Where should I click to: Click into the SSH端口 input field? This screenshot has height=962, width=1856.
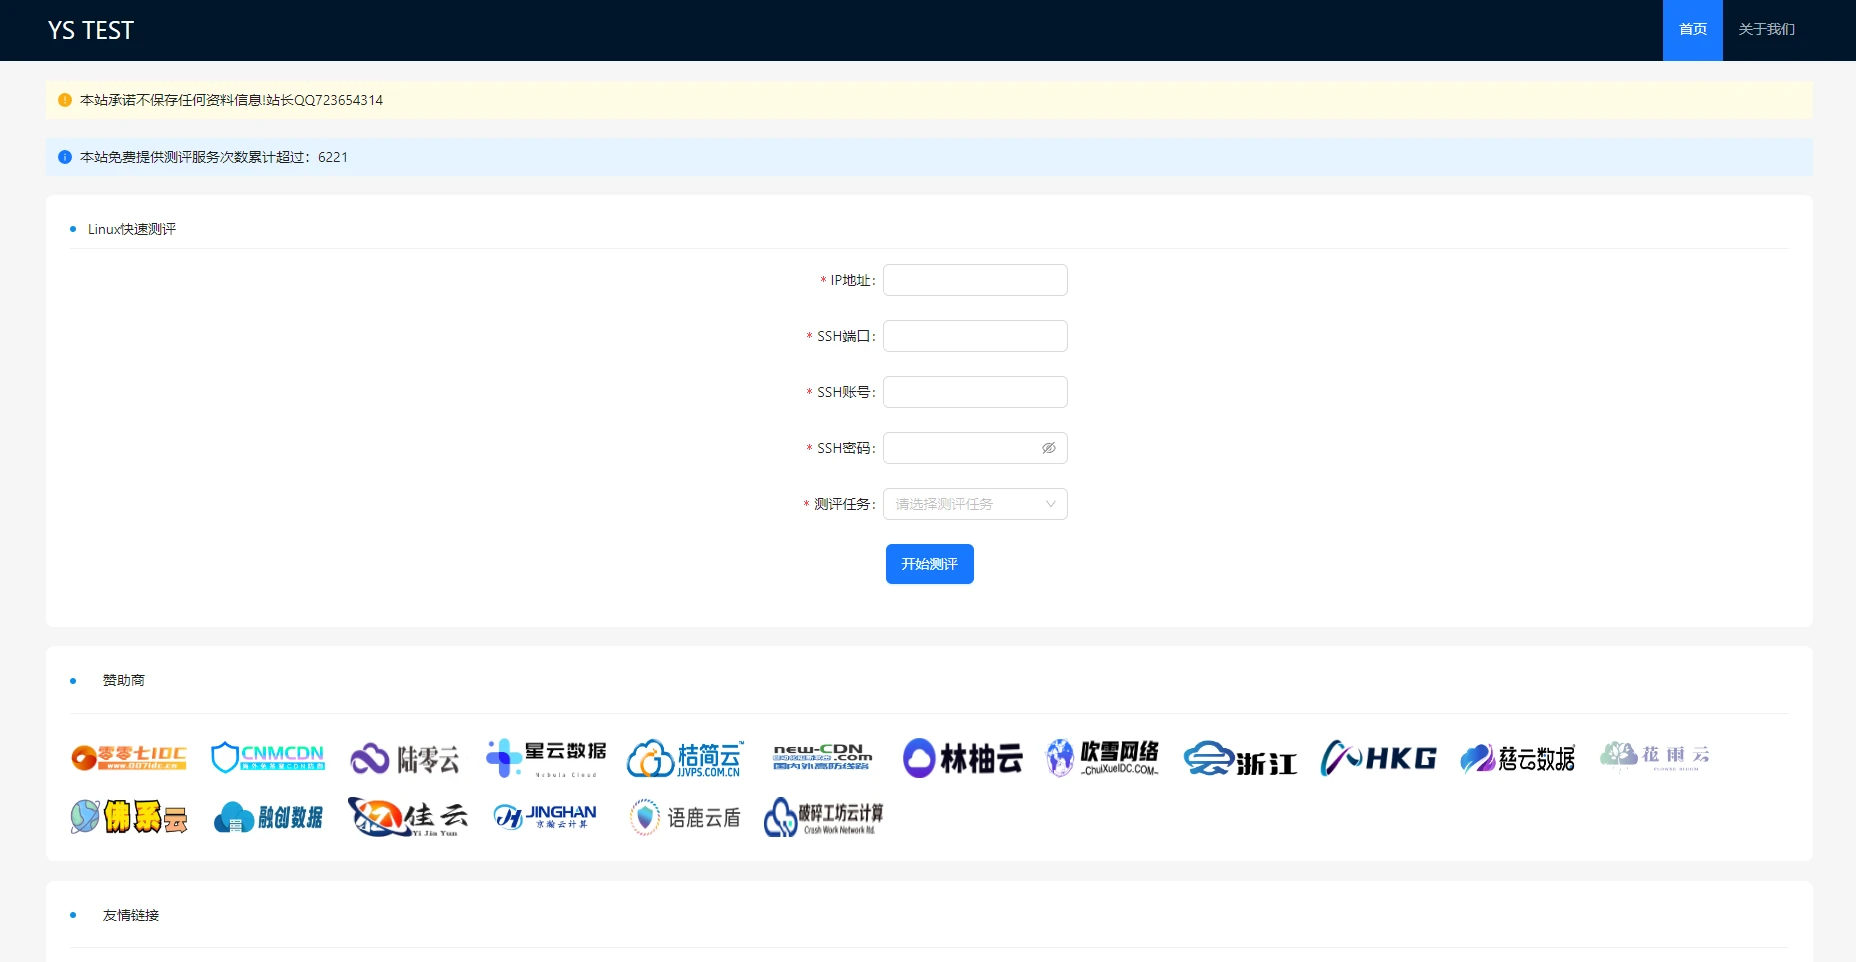click(975, 336)
